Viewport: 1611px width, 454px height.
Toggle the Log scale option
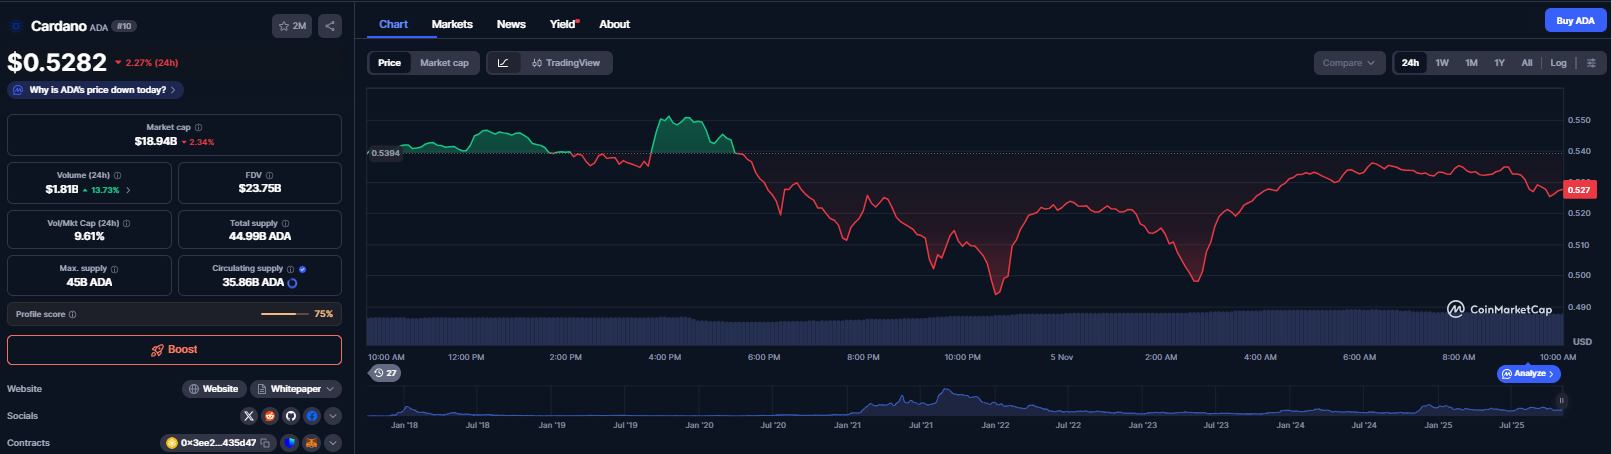tap(1558, 63)
